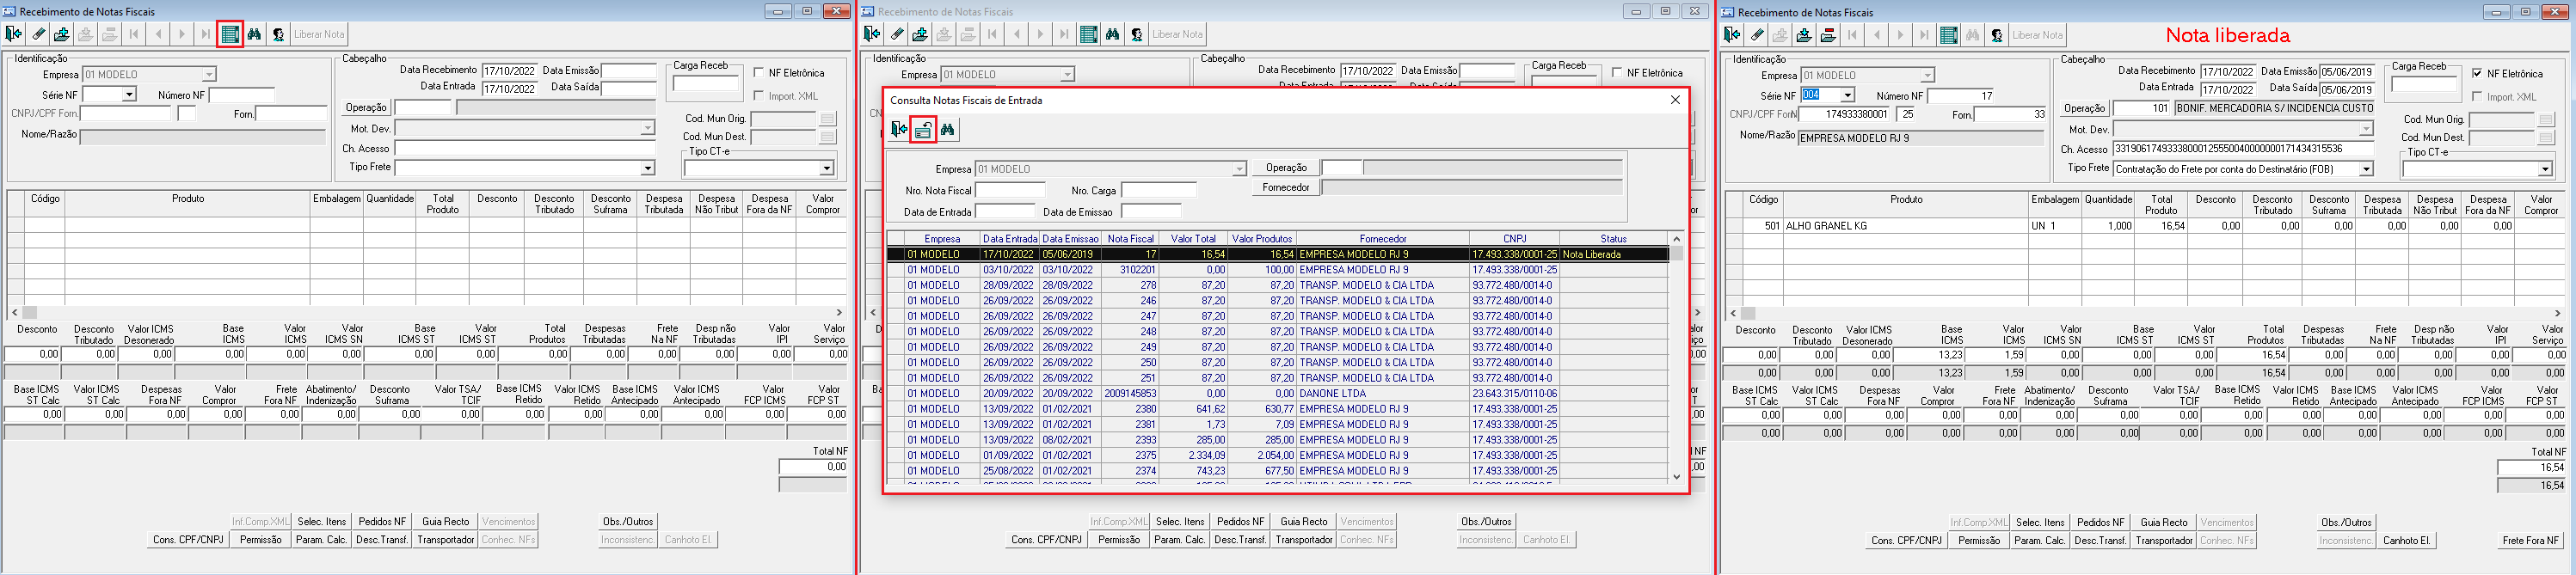Click the user face icon in the Nota liberada toolbar

1997,35
